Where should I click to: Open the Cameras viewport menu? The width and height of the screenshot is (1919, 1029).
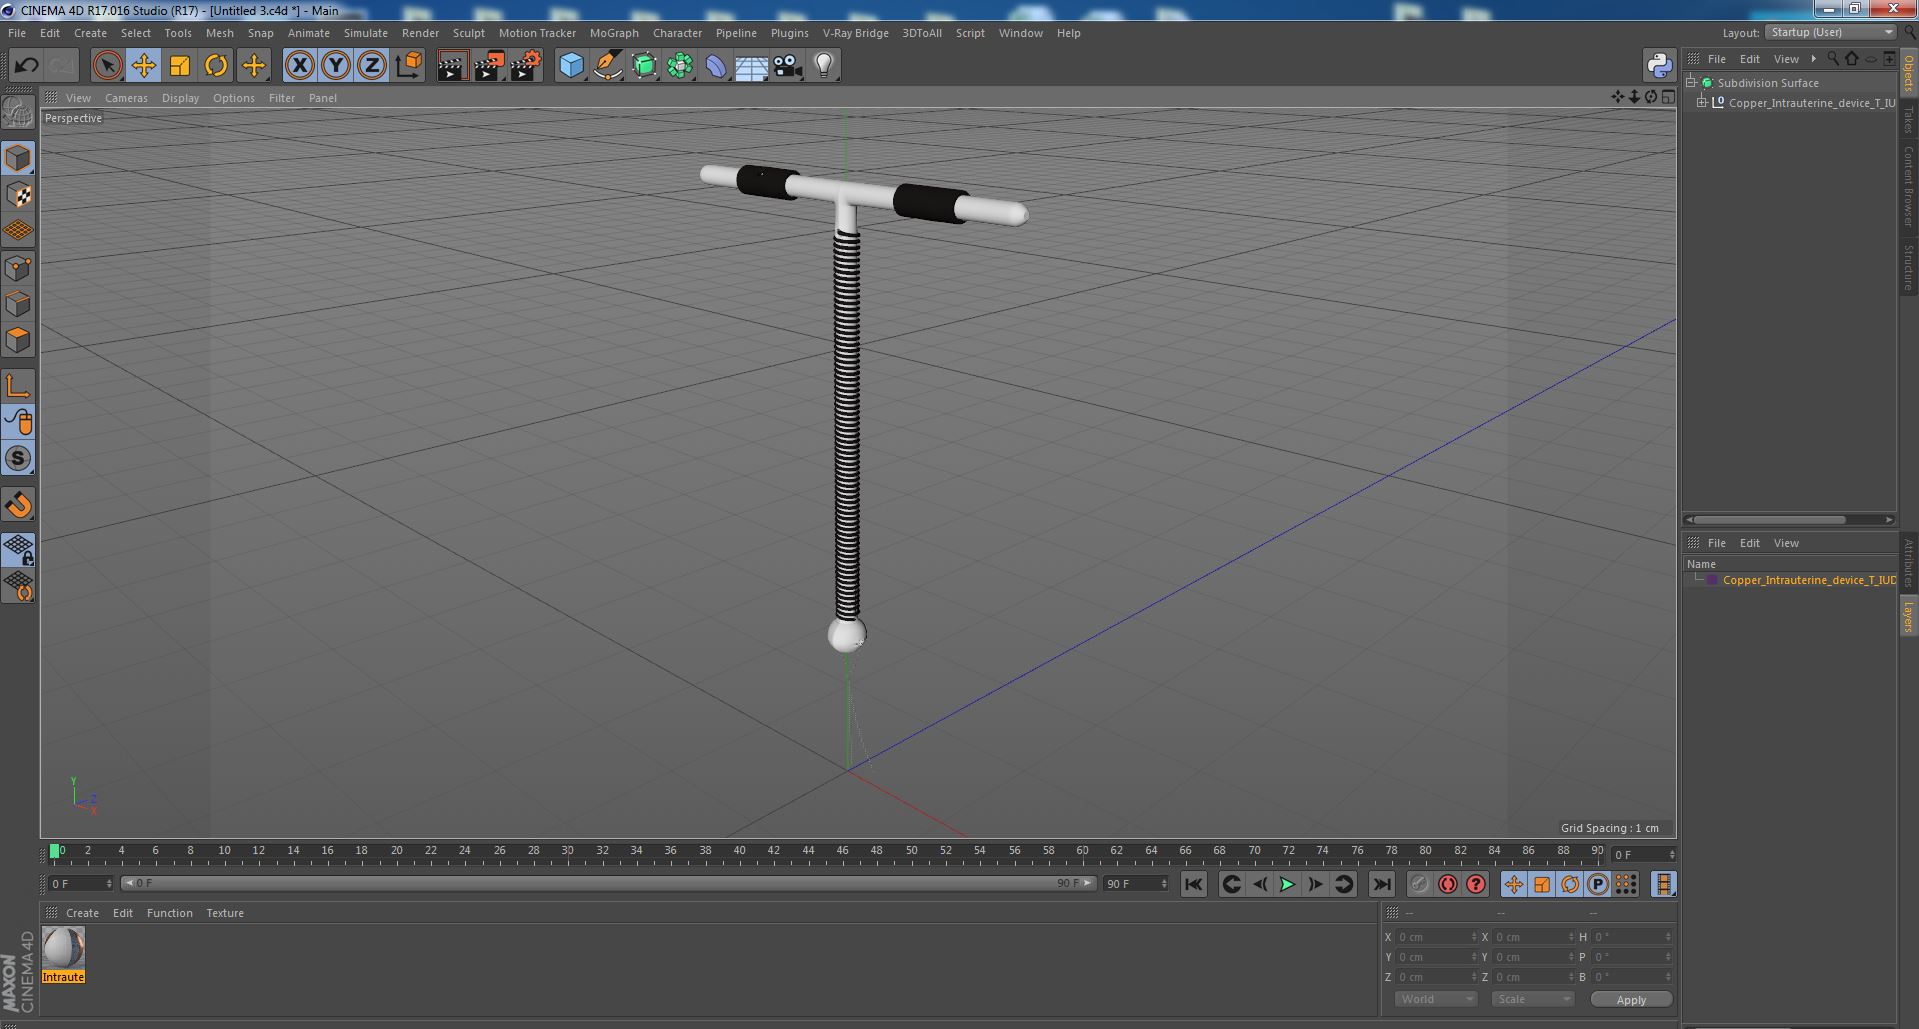126,98
